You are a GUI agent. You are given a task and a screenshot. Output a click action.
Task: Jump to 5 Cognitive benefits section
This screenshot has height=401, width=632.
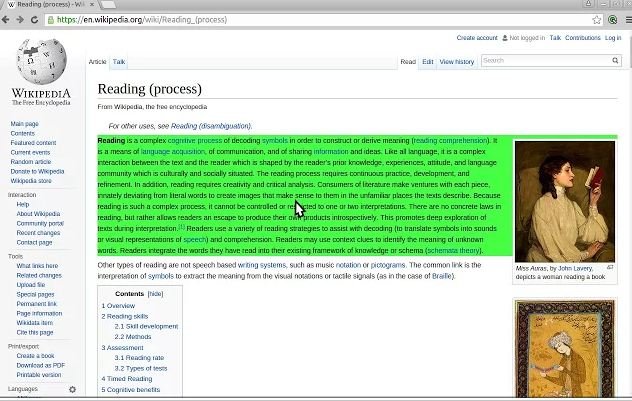(x=131, y=390)
